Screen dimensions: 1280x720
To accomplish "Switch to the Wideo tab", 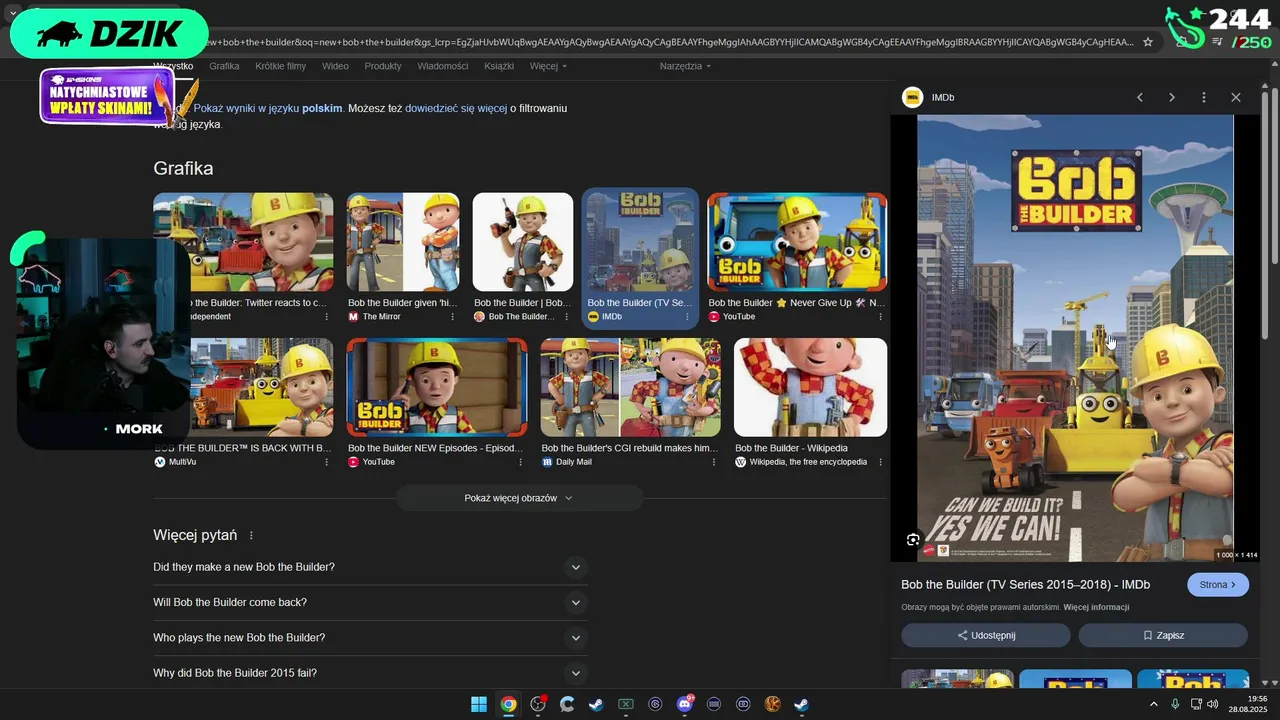I will click(x=335, y=66).
